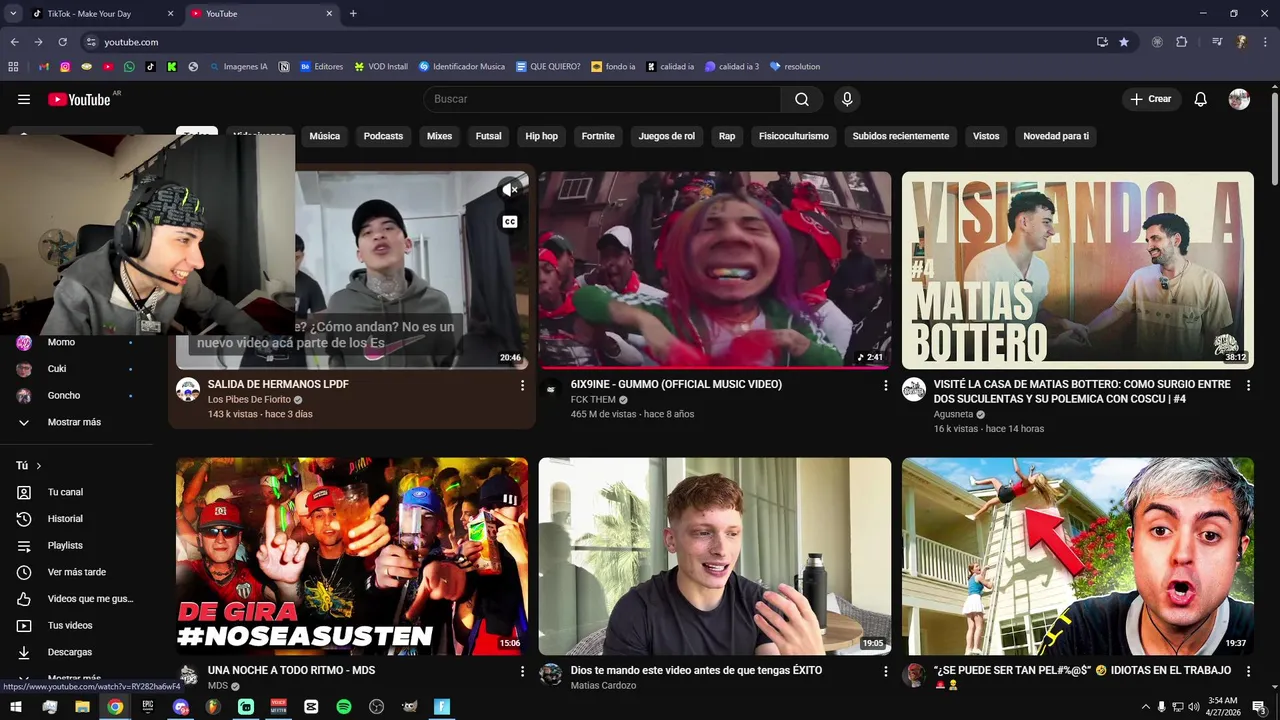Open Imagenes IA bookmark
The height and width of the screenshot is (720, 1280).
237,67
